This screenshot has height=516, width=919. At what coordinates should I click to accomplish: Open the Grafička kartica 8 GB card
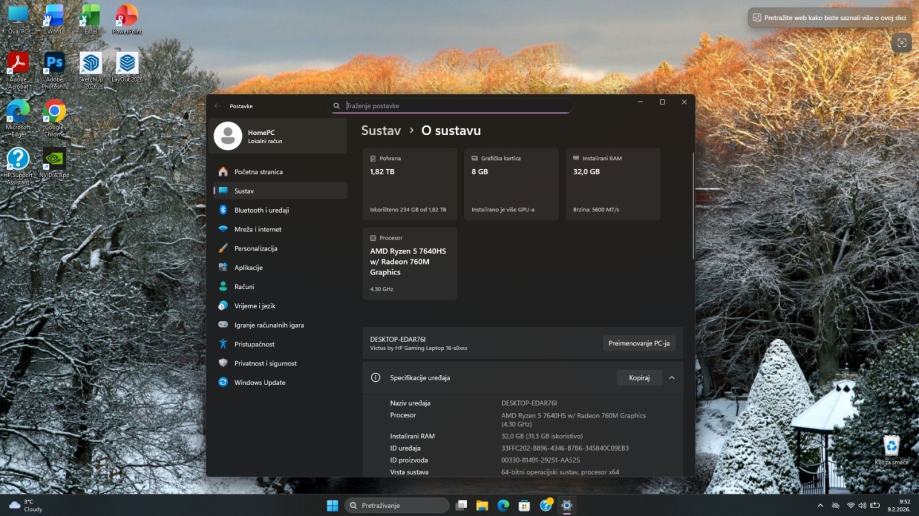point(511,184)
